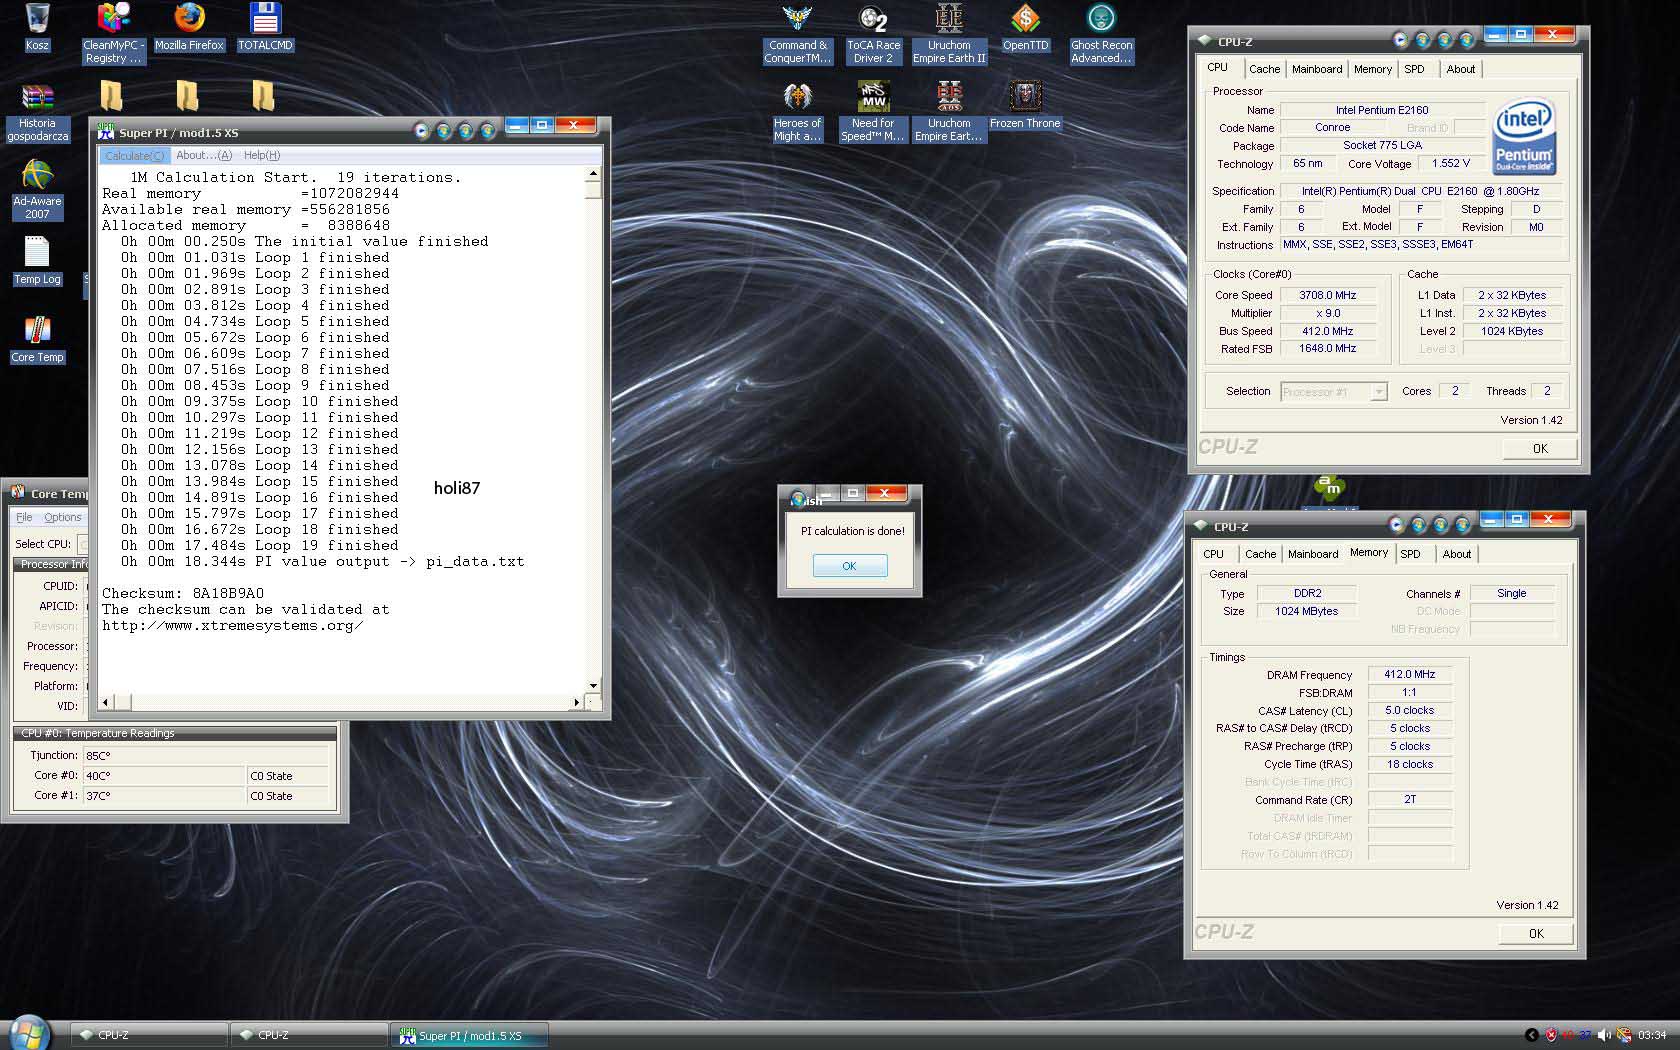This screenshot has height=1050, width=1680.
Task: Open Help menu in Super PI
Action: pyautogui.click(x=262, y=155)
